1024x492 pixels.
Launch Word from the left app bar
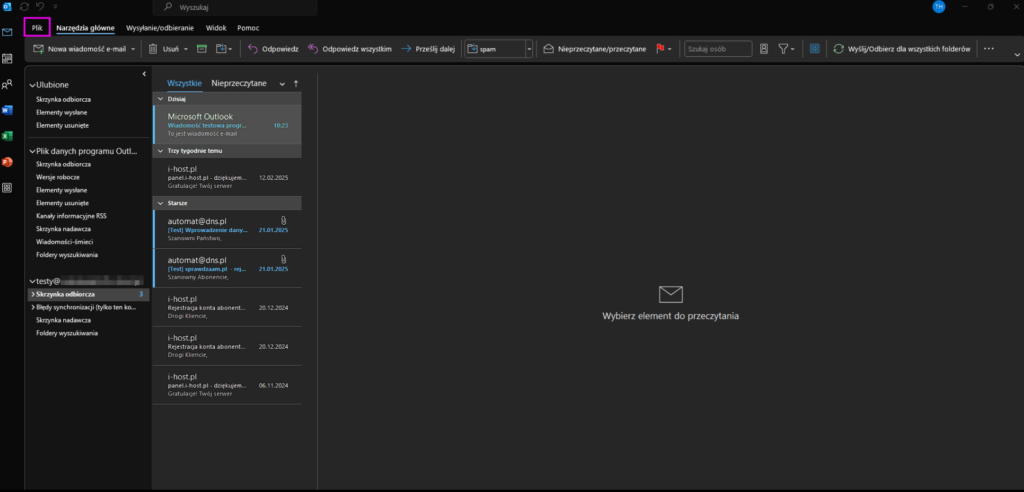[x=7, y=110]
